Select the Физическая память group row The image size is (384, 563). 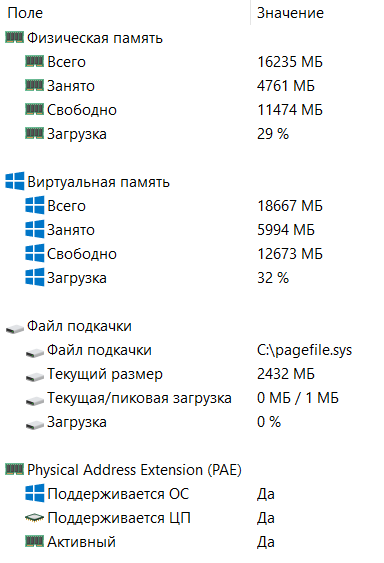(192, 38)
